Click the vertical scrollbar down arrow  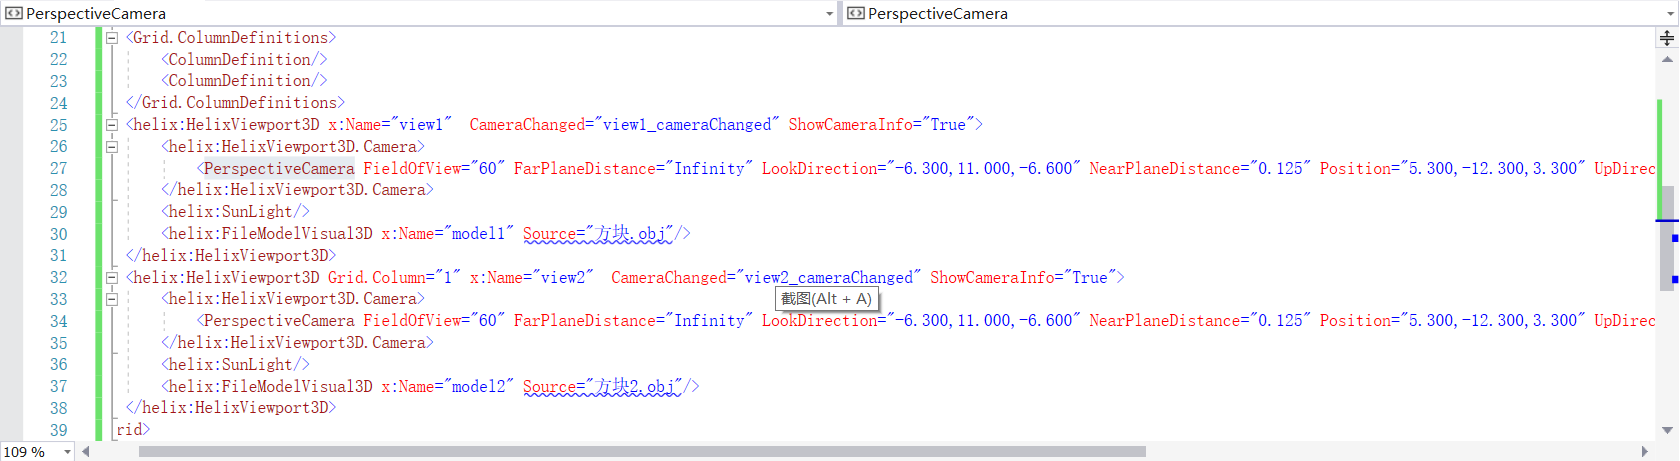pos(1667,431)
